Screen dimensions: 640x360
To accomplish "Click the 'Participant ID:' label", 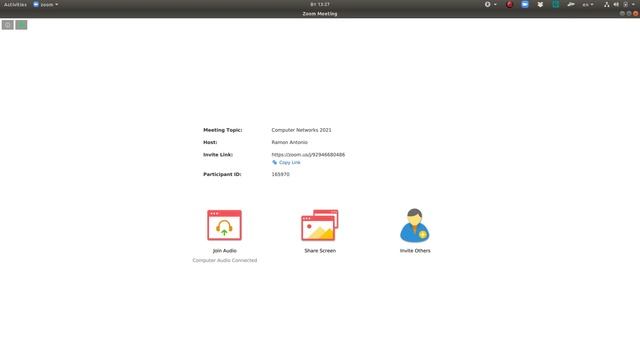I will tap(222, 174).
